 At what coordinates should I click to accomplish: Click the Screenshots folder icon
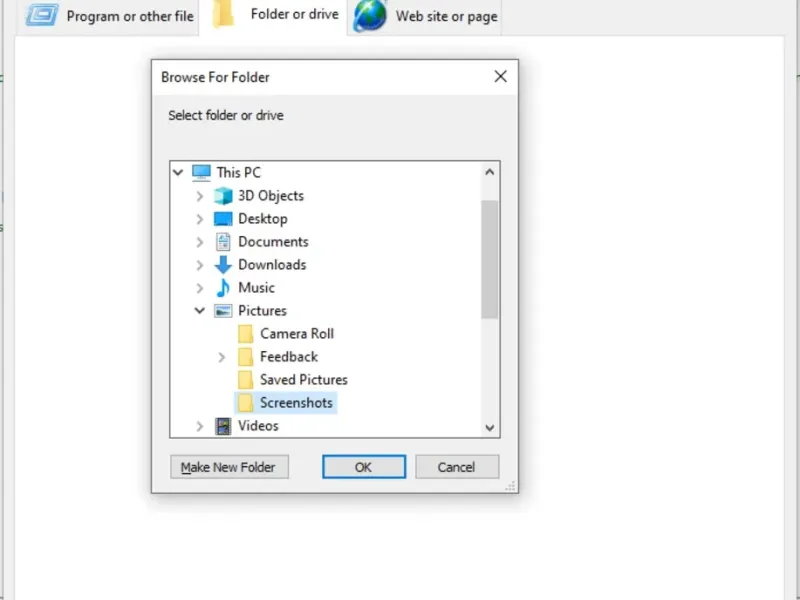(245, 403)
